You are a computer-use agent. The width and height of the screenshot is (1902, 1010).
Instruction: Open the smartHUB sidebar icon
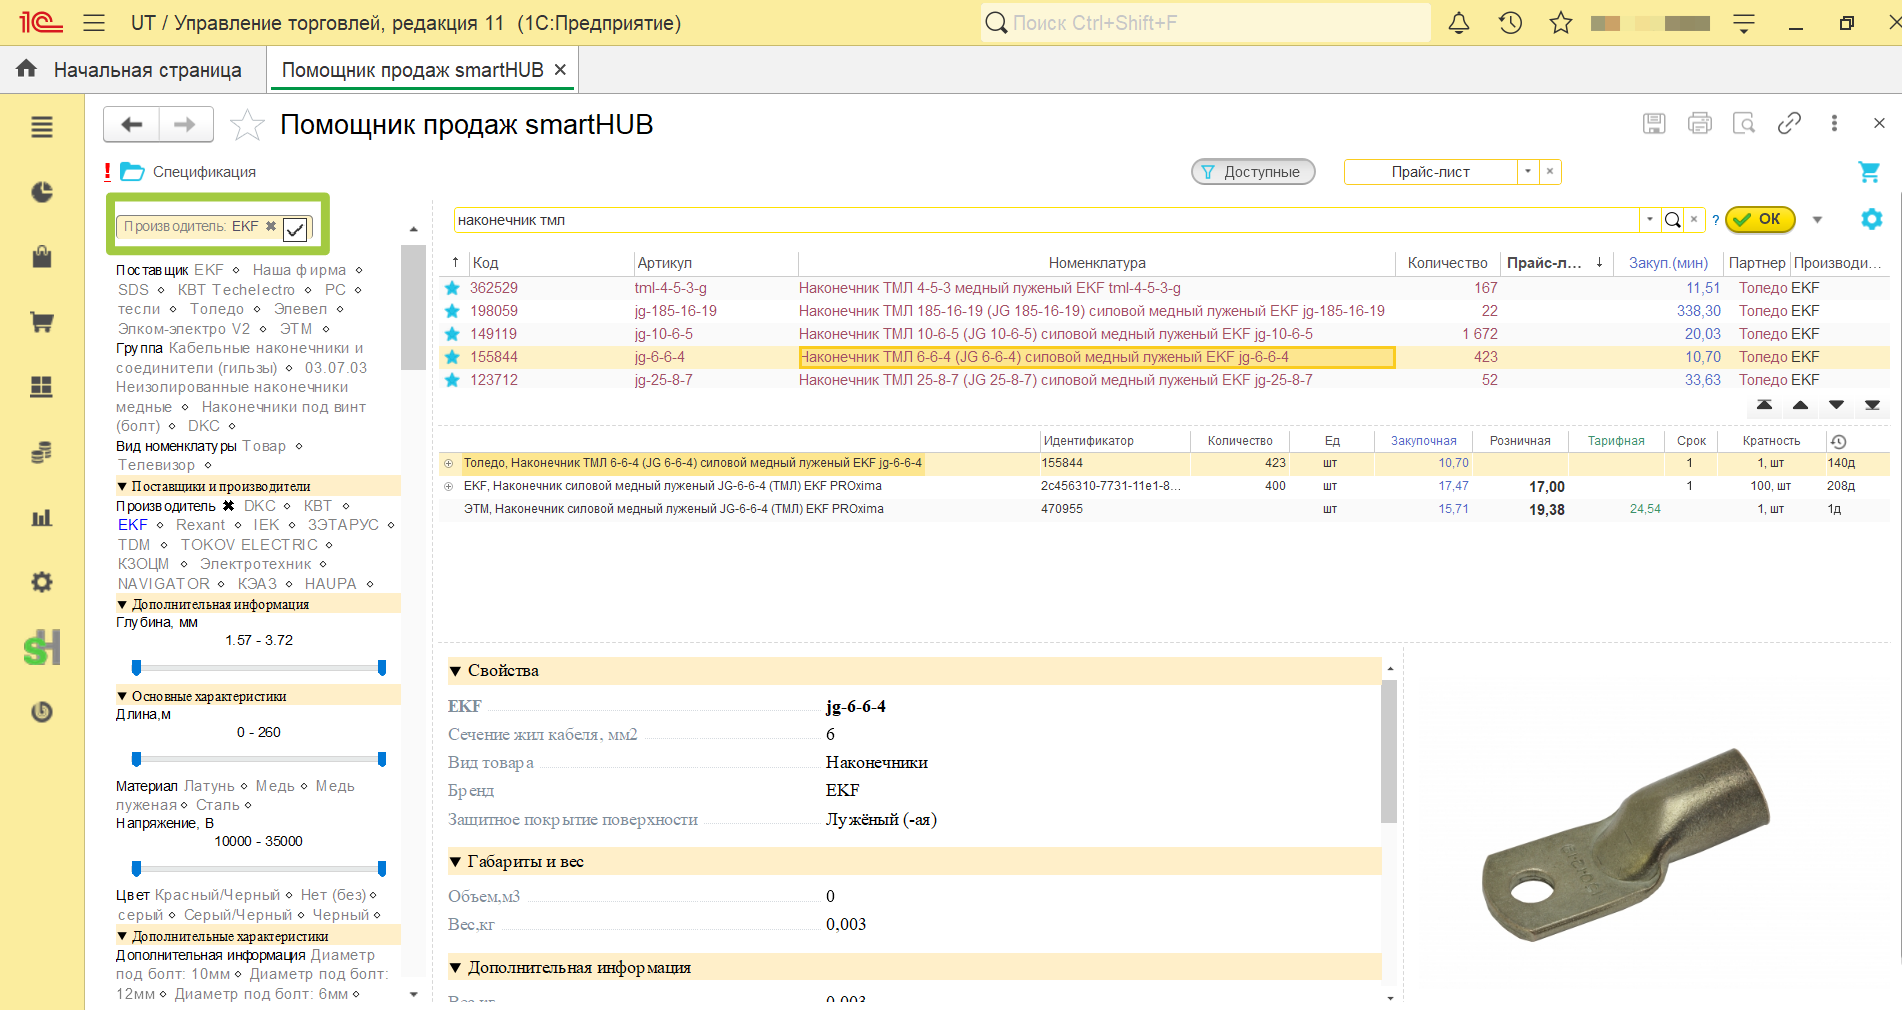[x=42, y=648]
